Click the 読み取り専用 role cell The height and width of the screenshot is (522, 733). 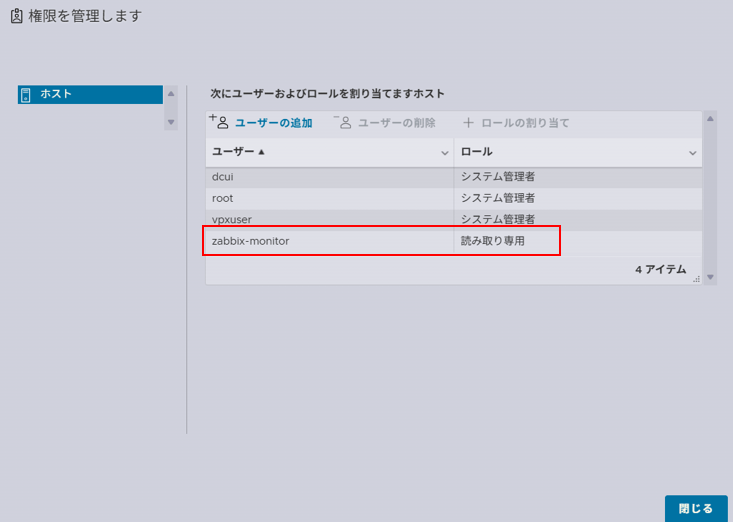pyautogui.click(x=492, y=241)
